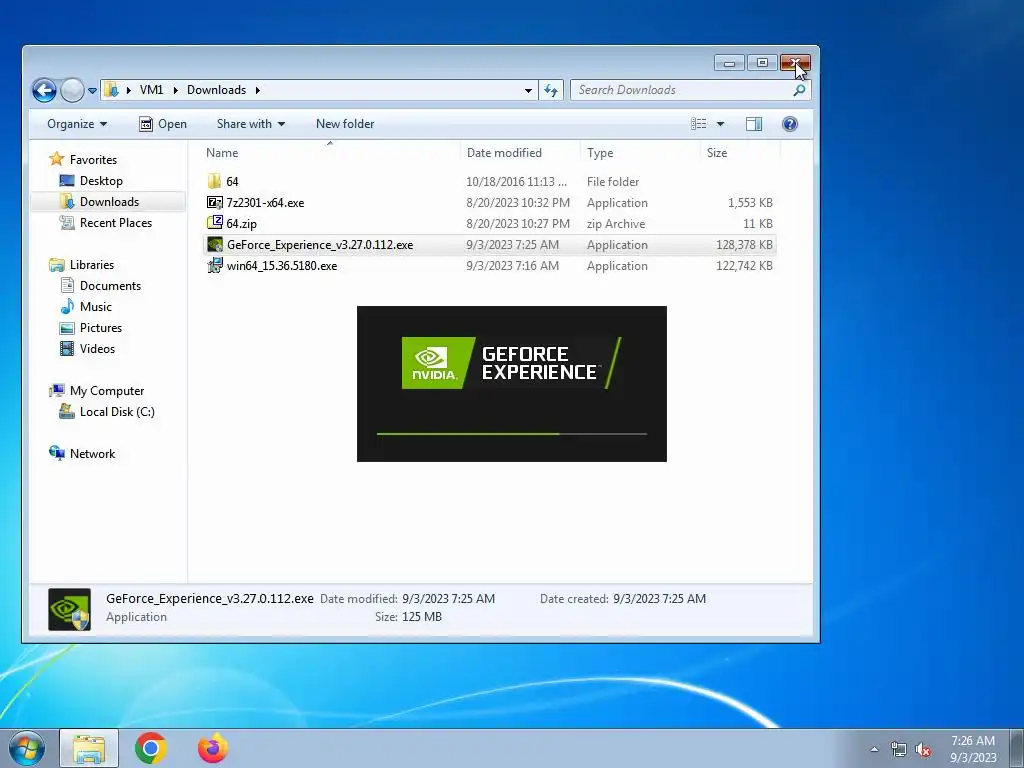Image resolution: width=1024 pixels, height=768 pixels.
Task: Launch Google Chrome from the taskbar
Action: tap(151, 748)
